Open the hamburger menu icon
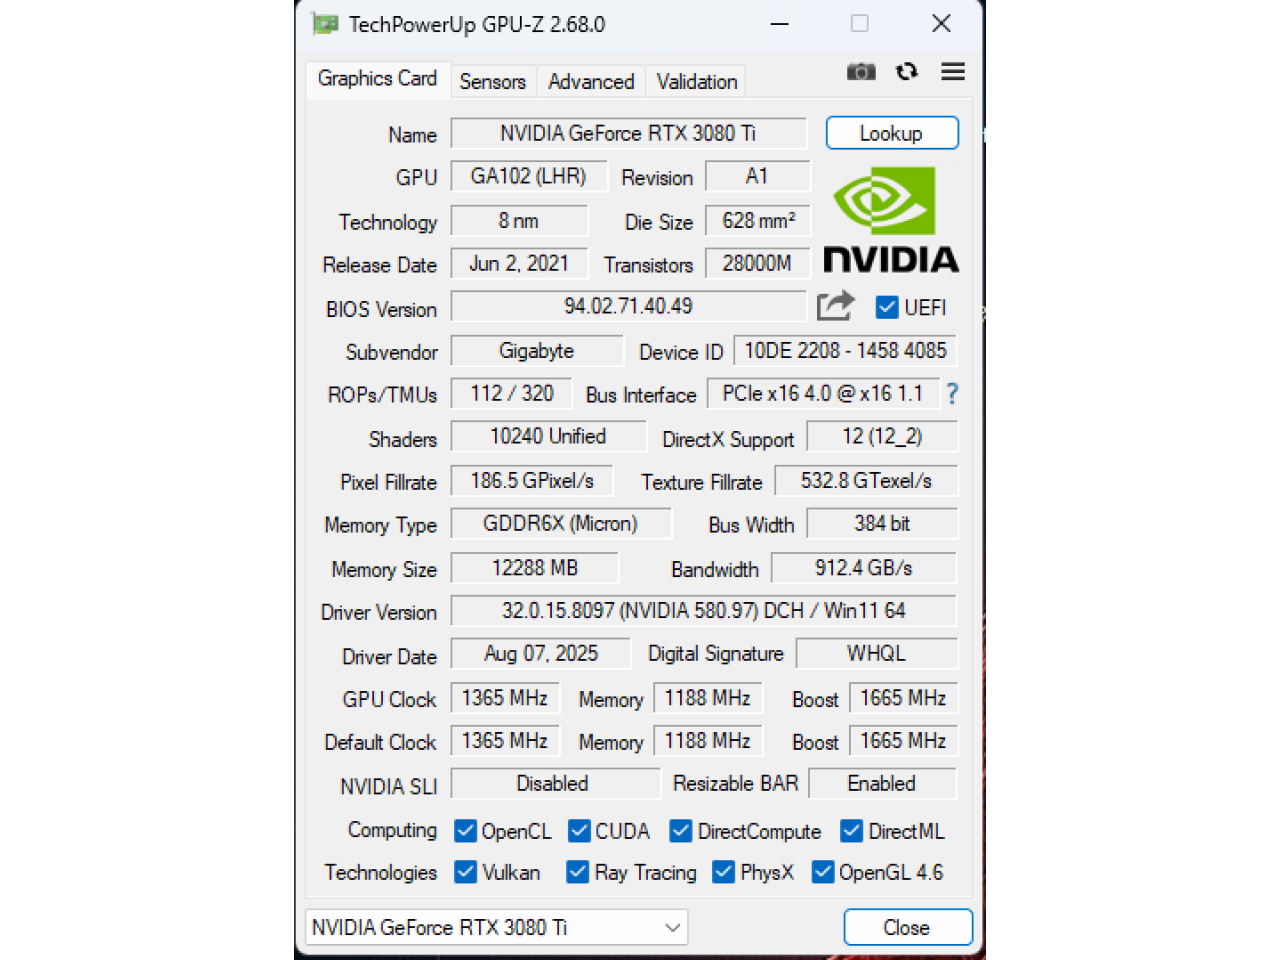 [x=953, y=71]
